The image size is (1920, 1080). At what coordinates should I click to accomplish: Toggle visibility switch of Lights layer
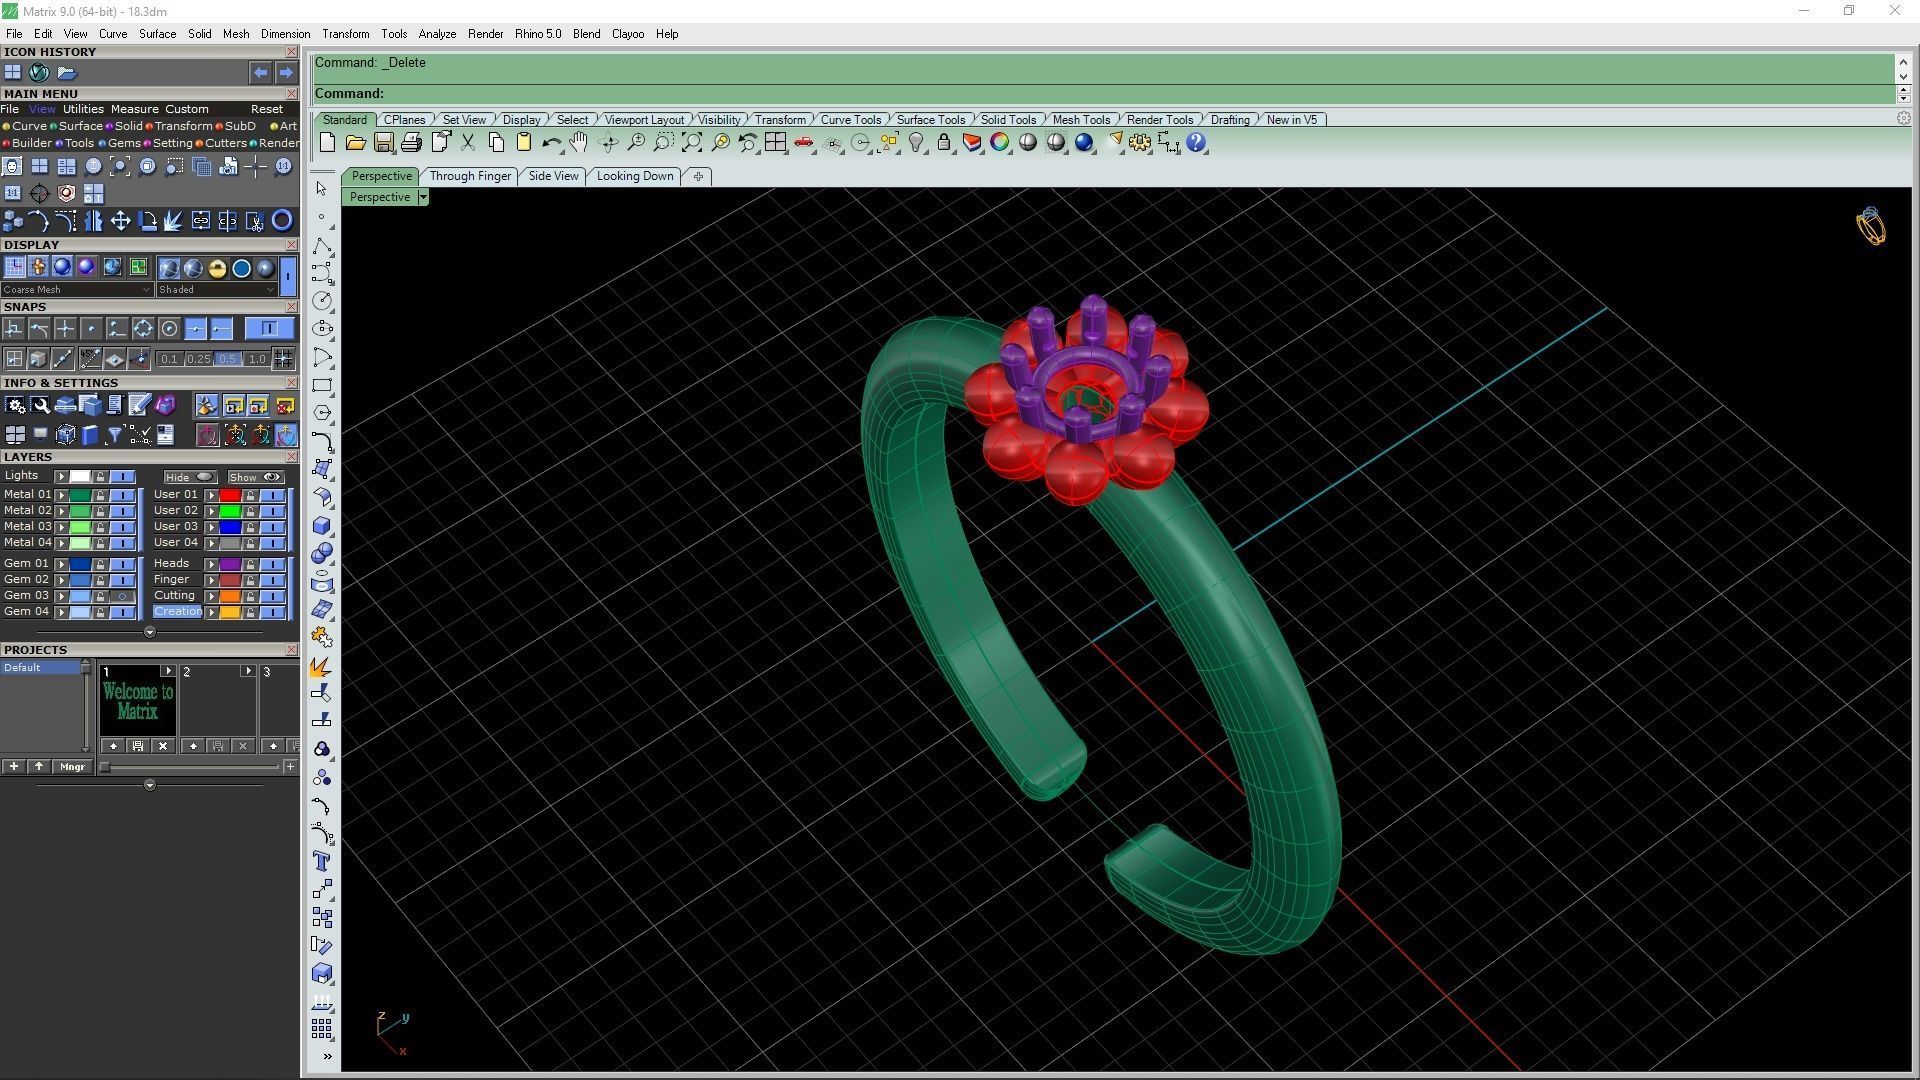point(122,477)
